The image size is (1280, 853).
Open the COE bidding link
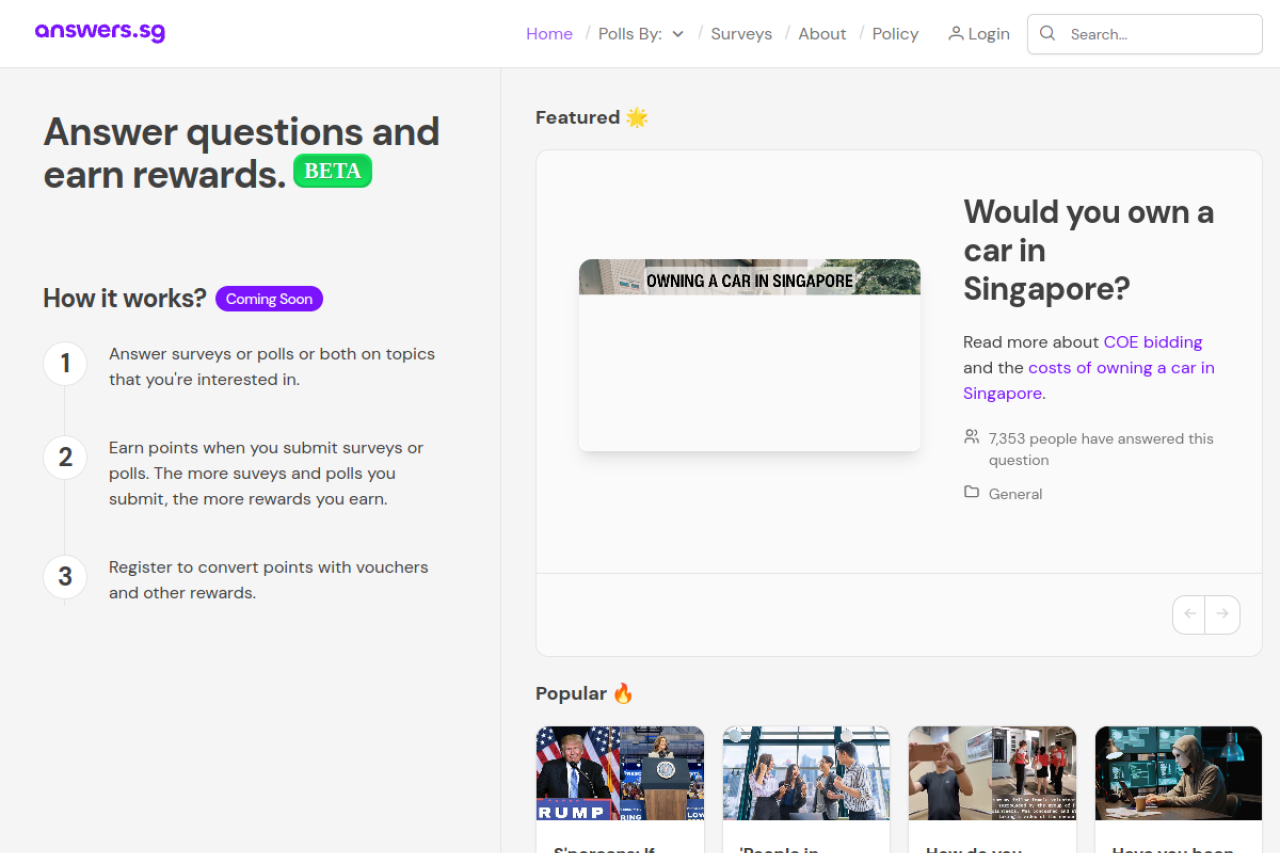(1152, 342)
